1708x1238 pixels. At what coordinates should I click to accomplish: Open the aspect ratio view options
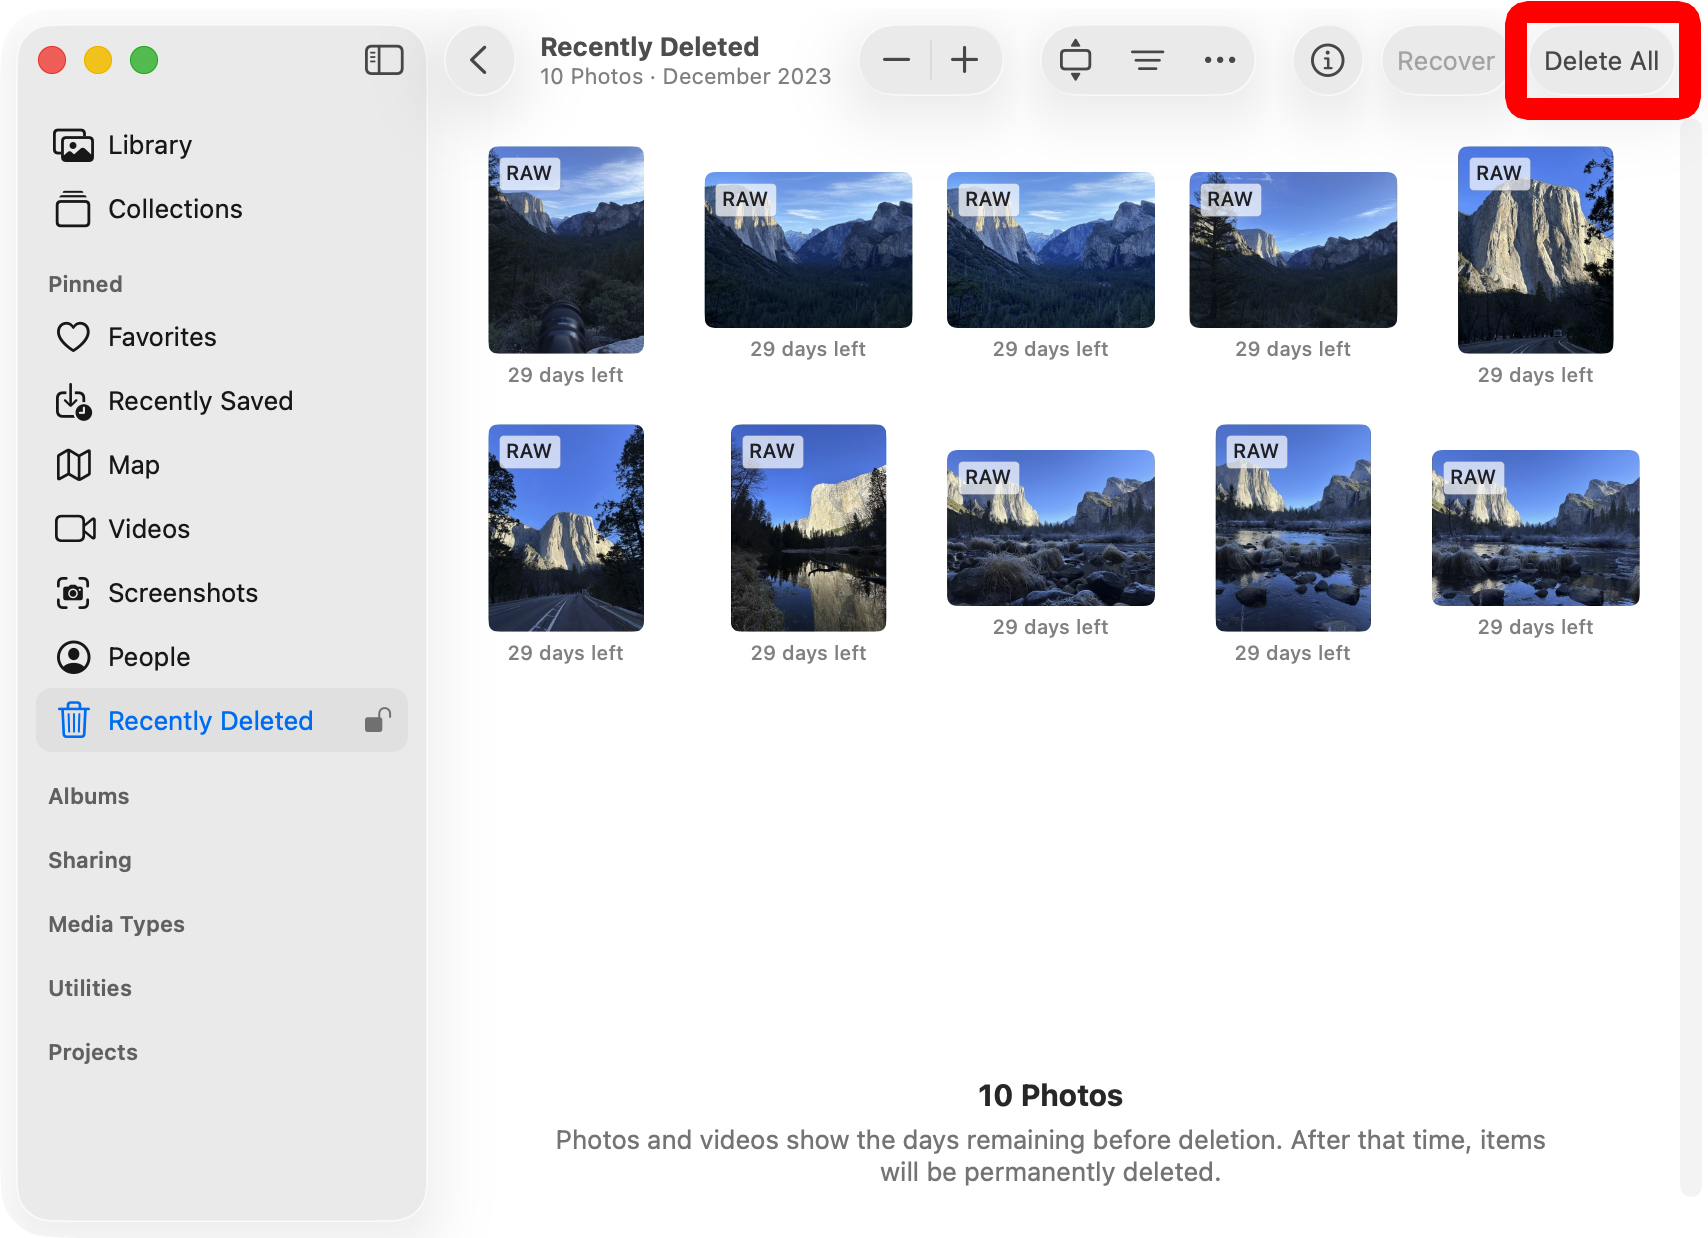[x=1075, y=60]
